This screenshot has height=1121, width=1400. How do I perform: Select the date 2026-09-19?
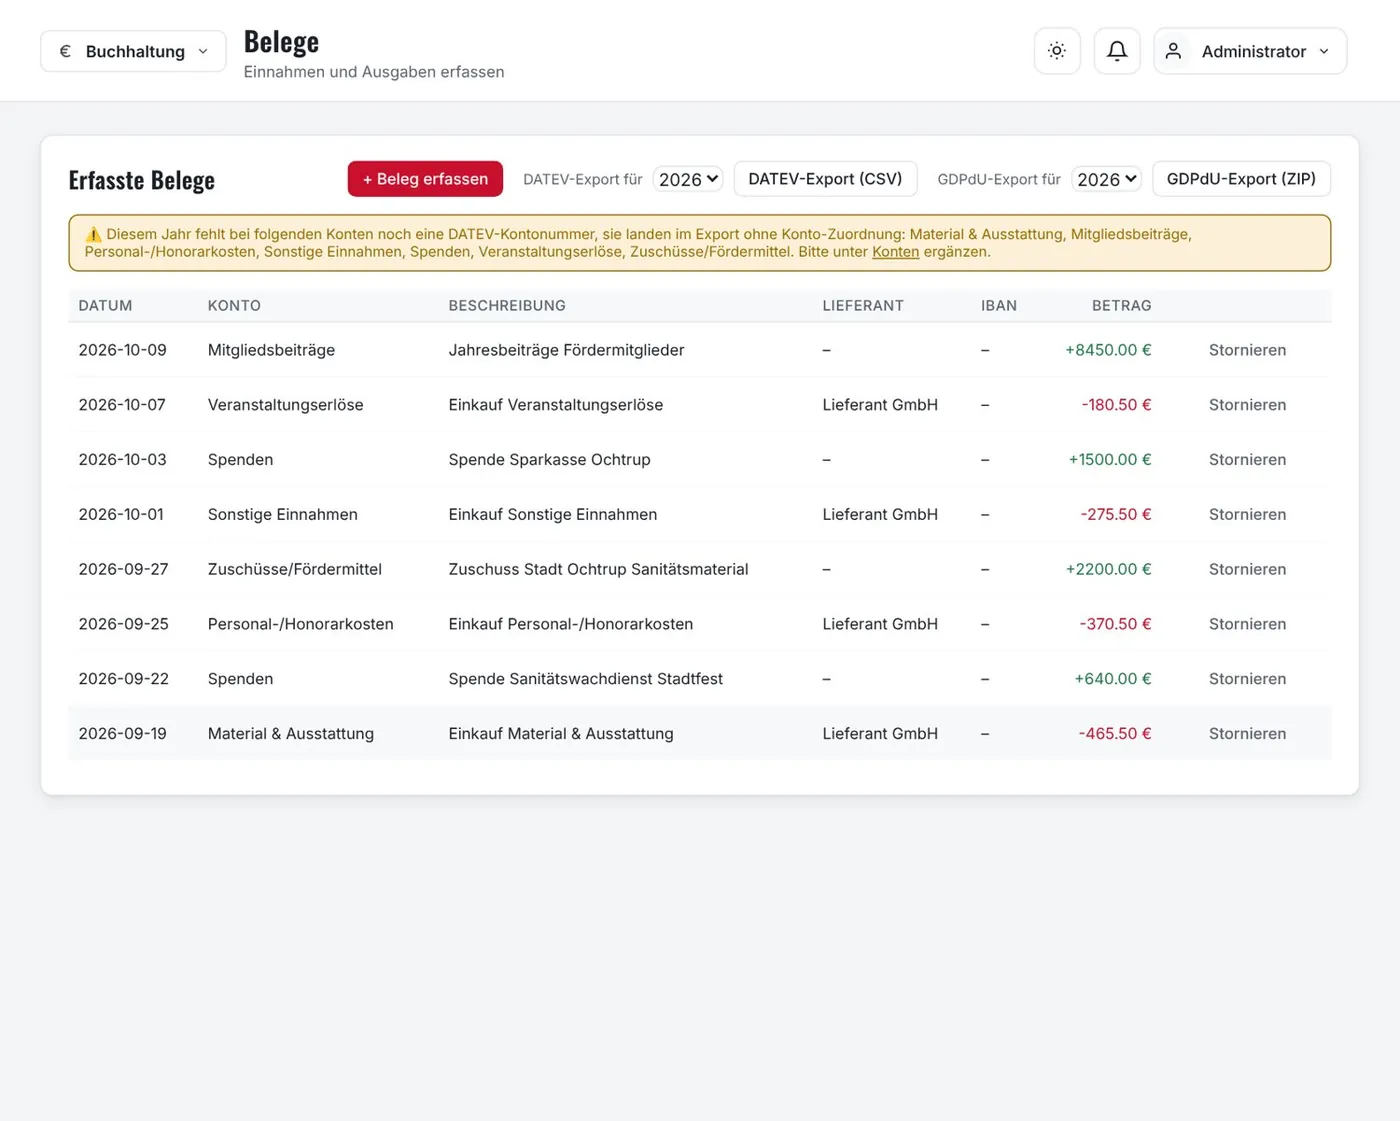pyautogui.click(x=123, y=734)
